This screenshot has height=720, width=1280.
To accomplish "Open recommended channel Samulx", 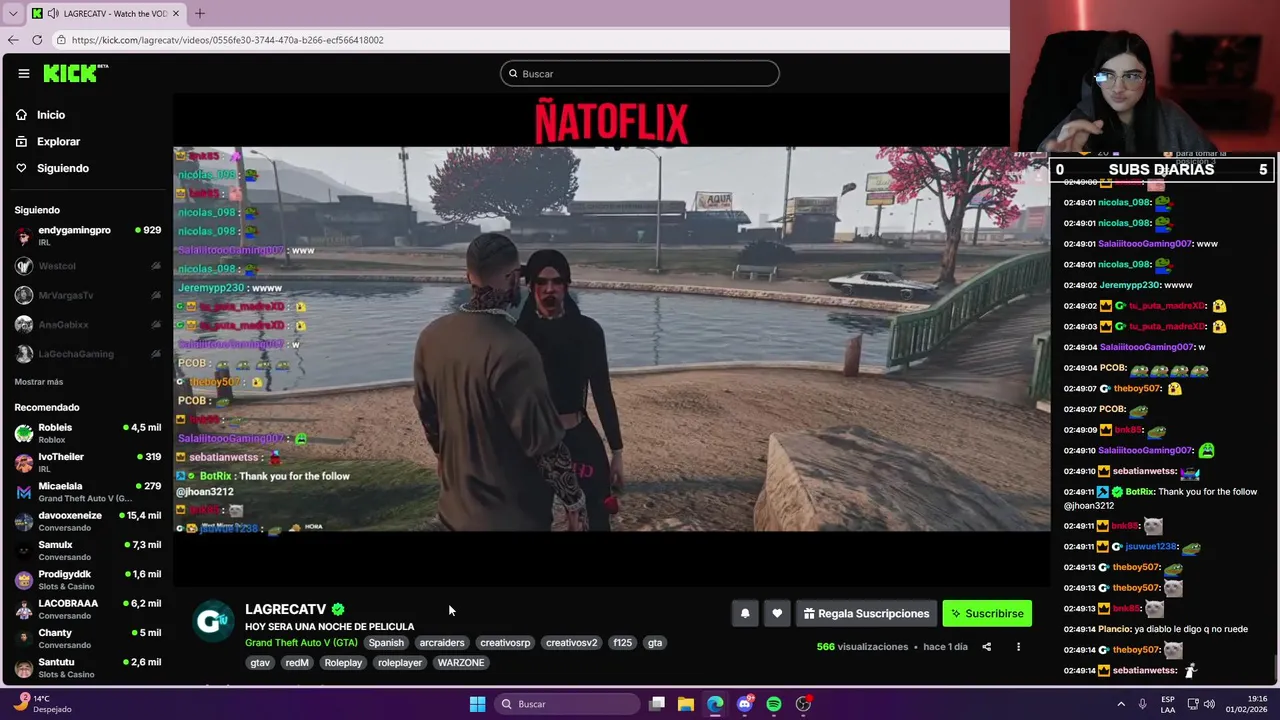I will tap(88, 550).
